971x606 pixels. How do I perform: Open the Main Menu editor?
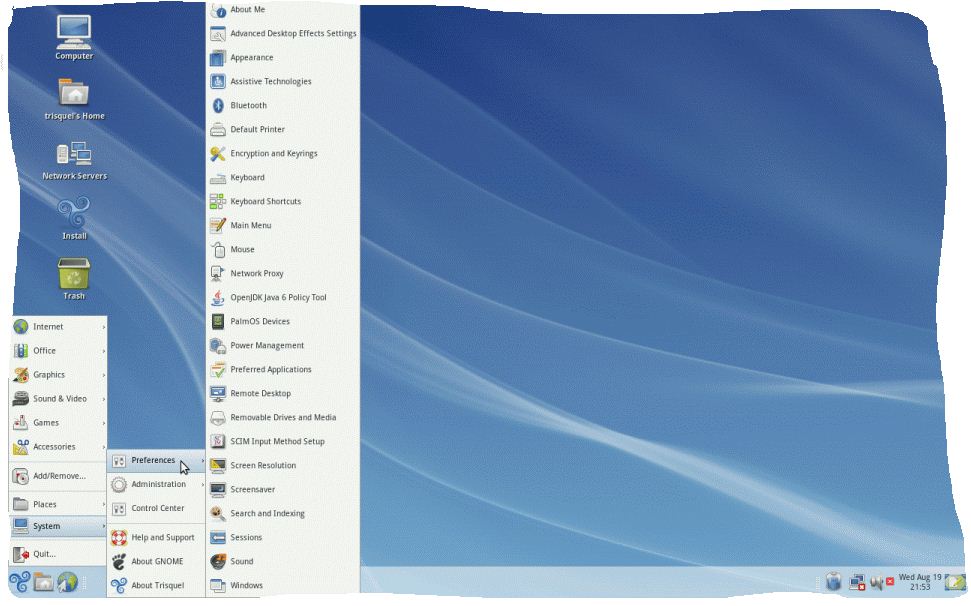pyautogui.click(x=282, y=225)
